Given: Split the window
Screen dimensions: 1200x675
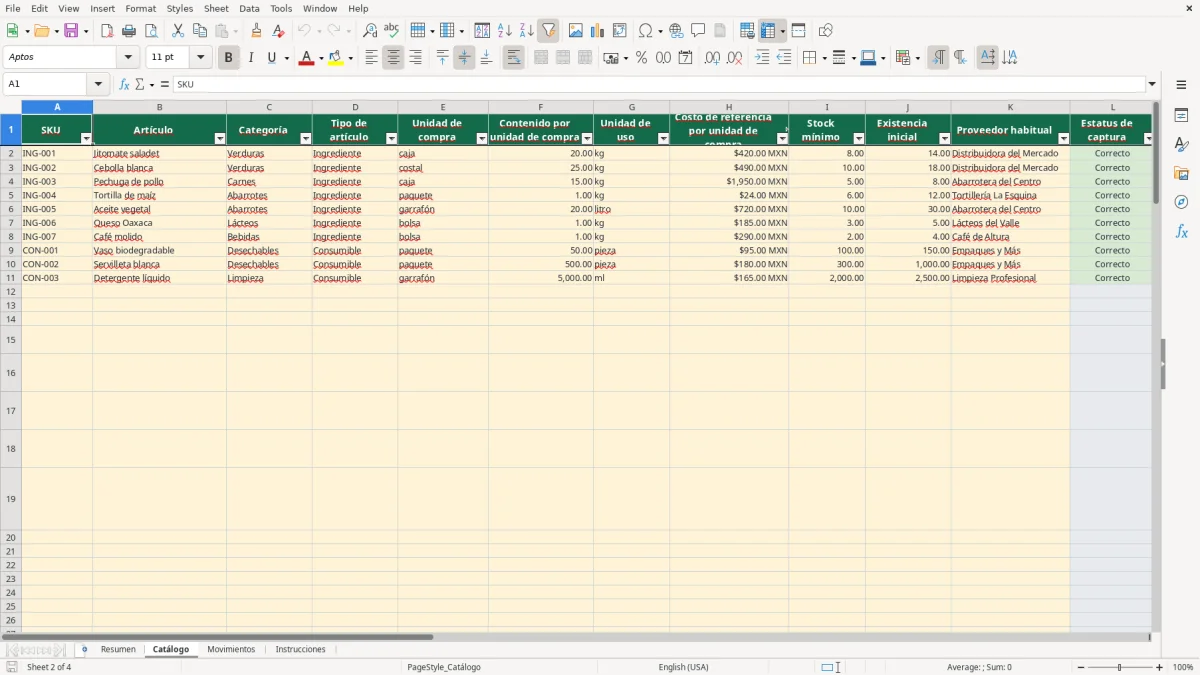Looking at the screenshot, I should pyautogui.click(x=798, y=31).
